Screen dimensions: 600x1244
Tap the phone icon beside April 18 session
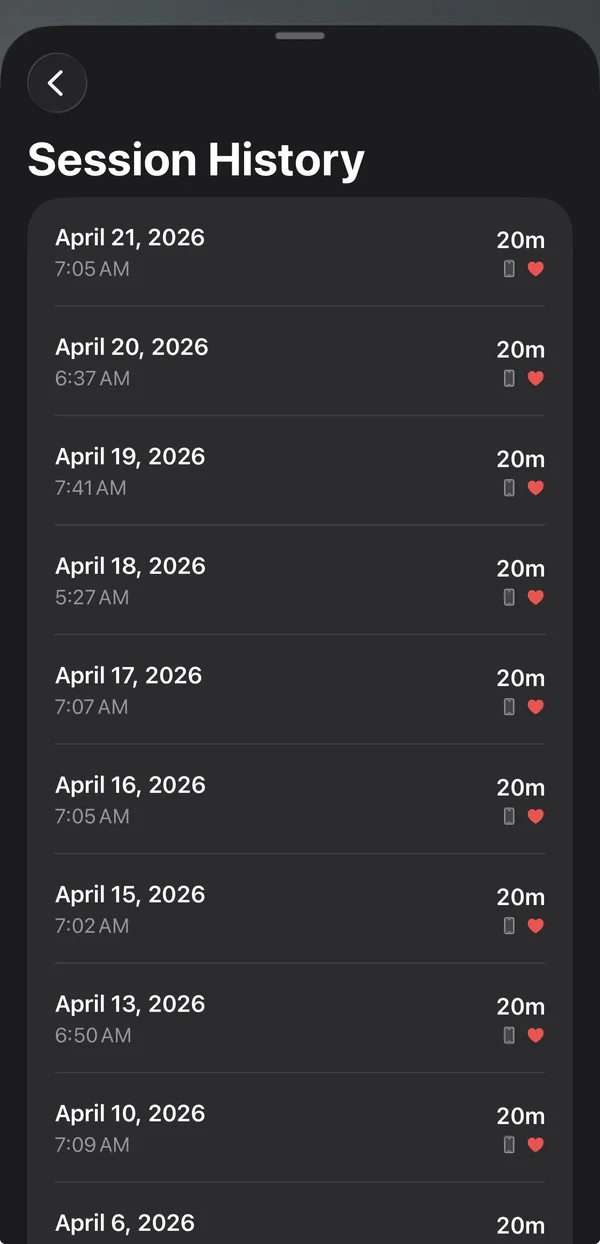tap(510, 597)
